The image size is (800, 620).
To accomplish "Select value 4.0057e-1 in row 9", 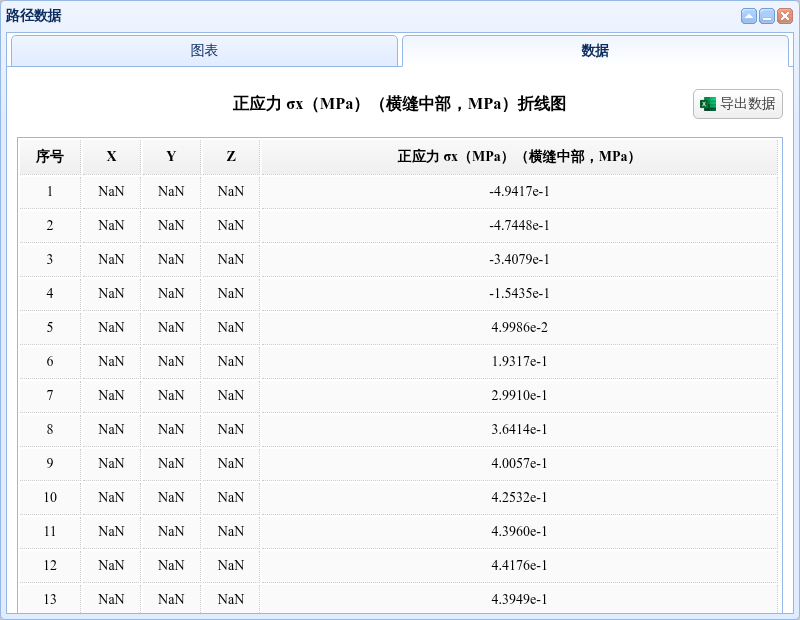I will (519, 463).
